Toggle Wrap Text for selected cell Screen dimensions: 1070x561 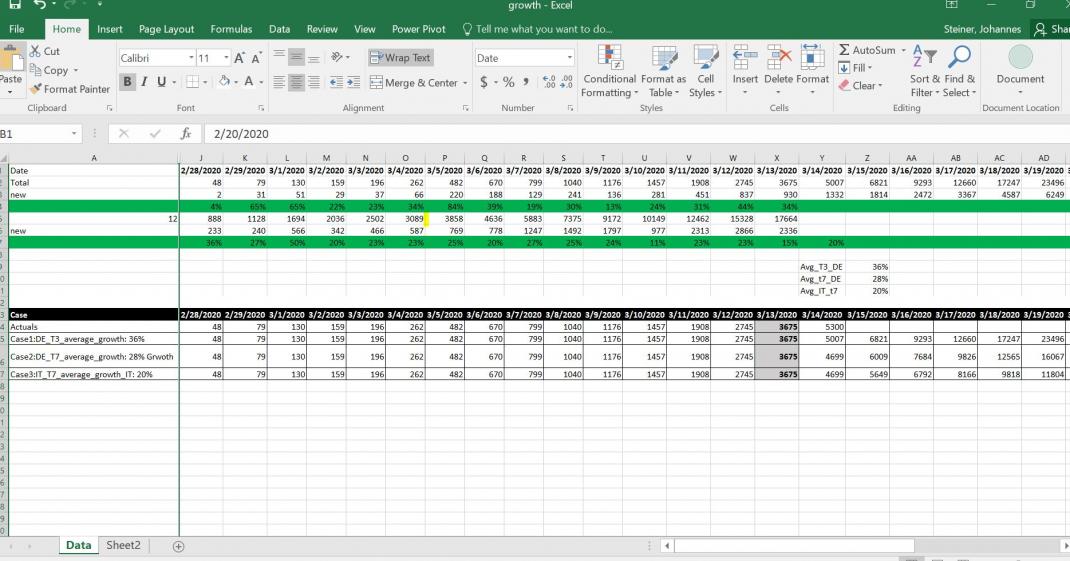click(400, 58)
